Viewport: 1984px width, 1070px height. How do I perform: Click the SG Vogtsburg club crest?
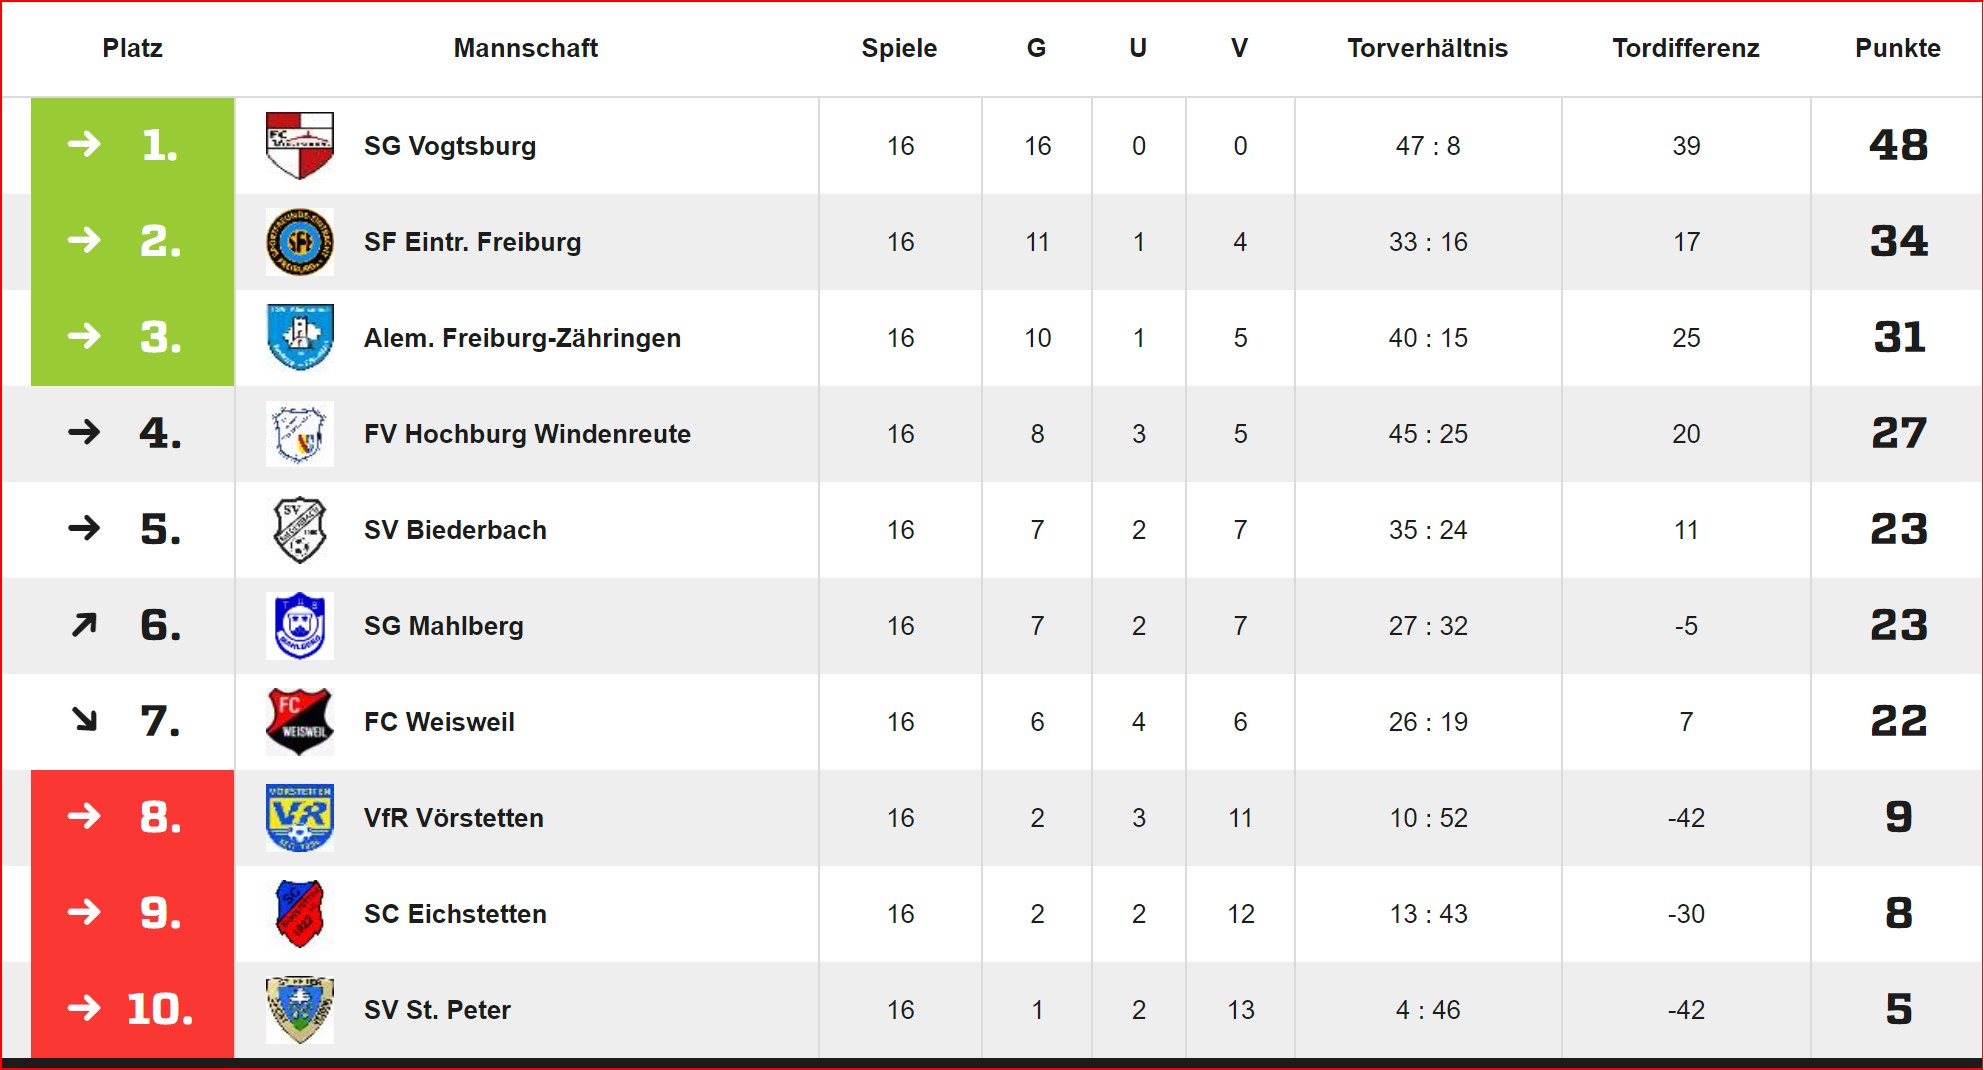point(300,146)
